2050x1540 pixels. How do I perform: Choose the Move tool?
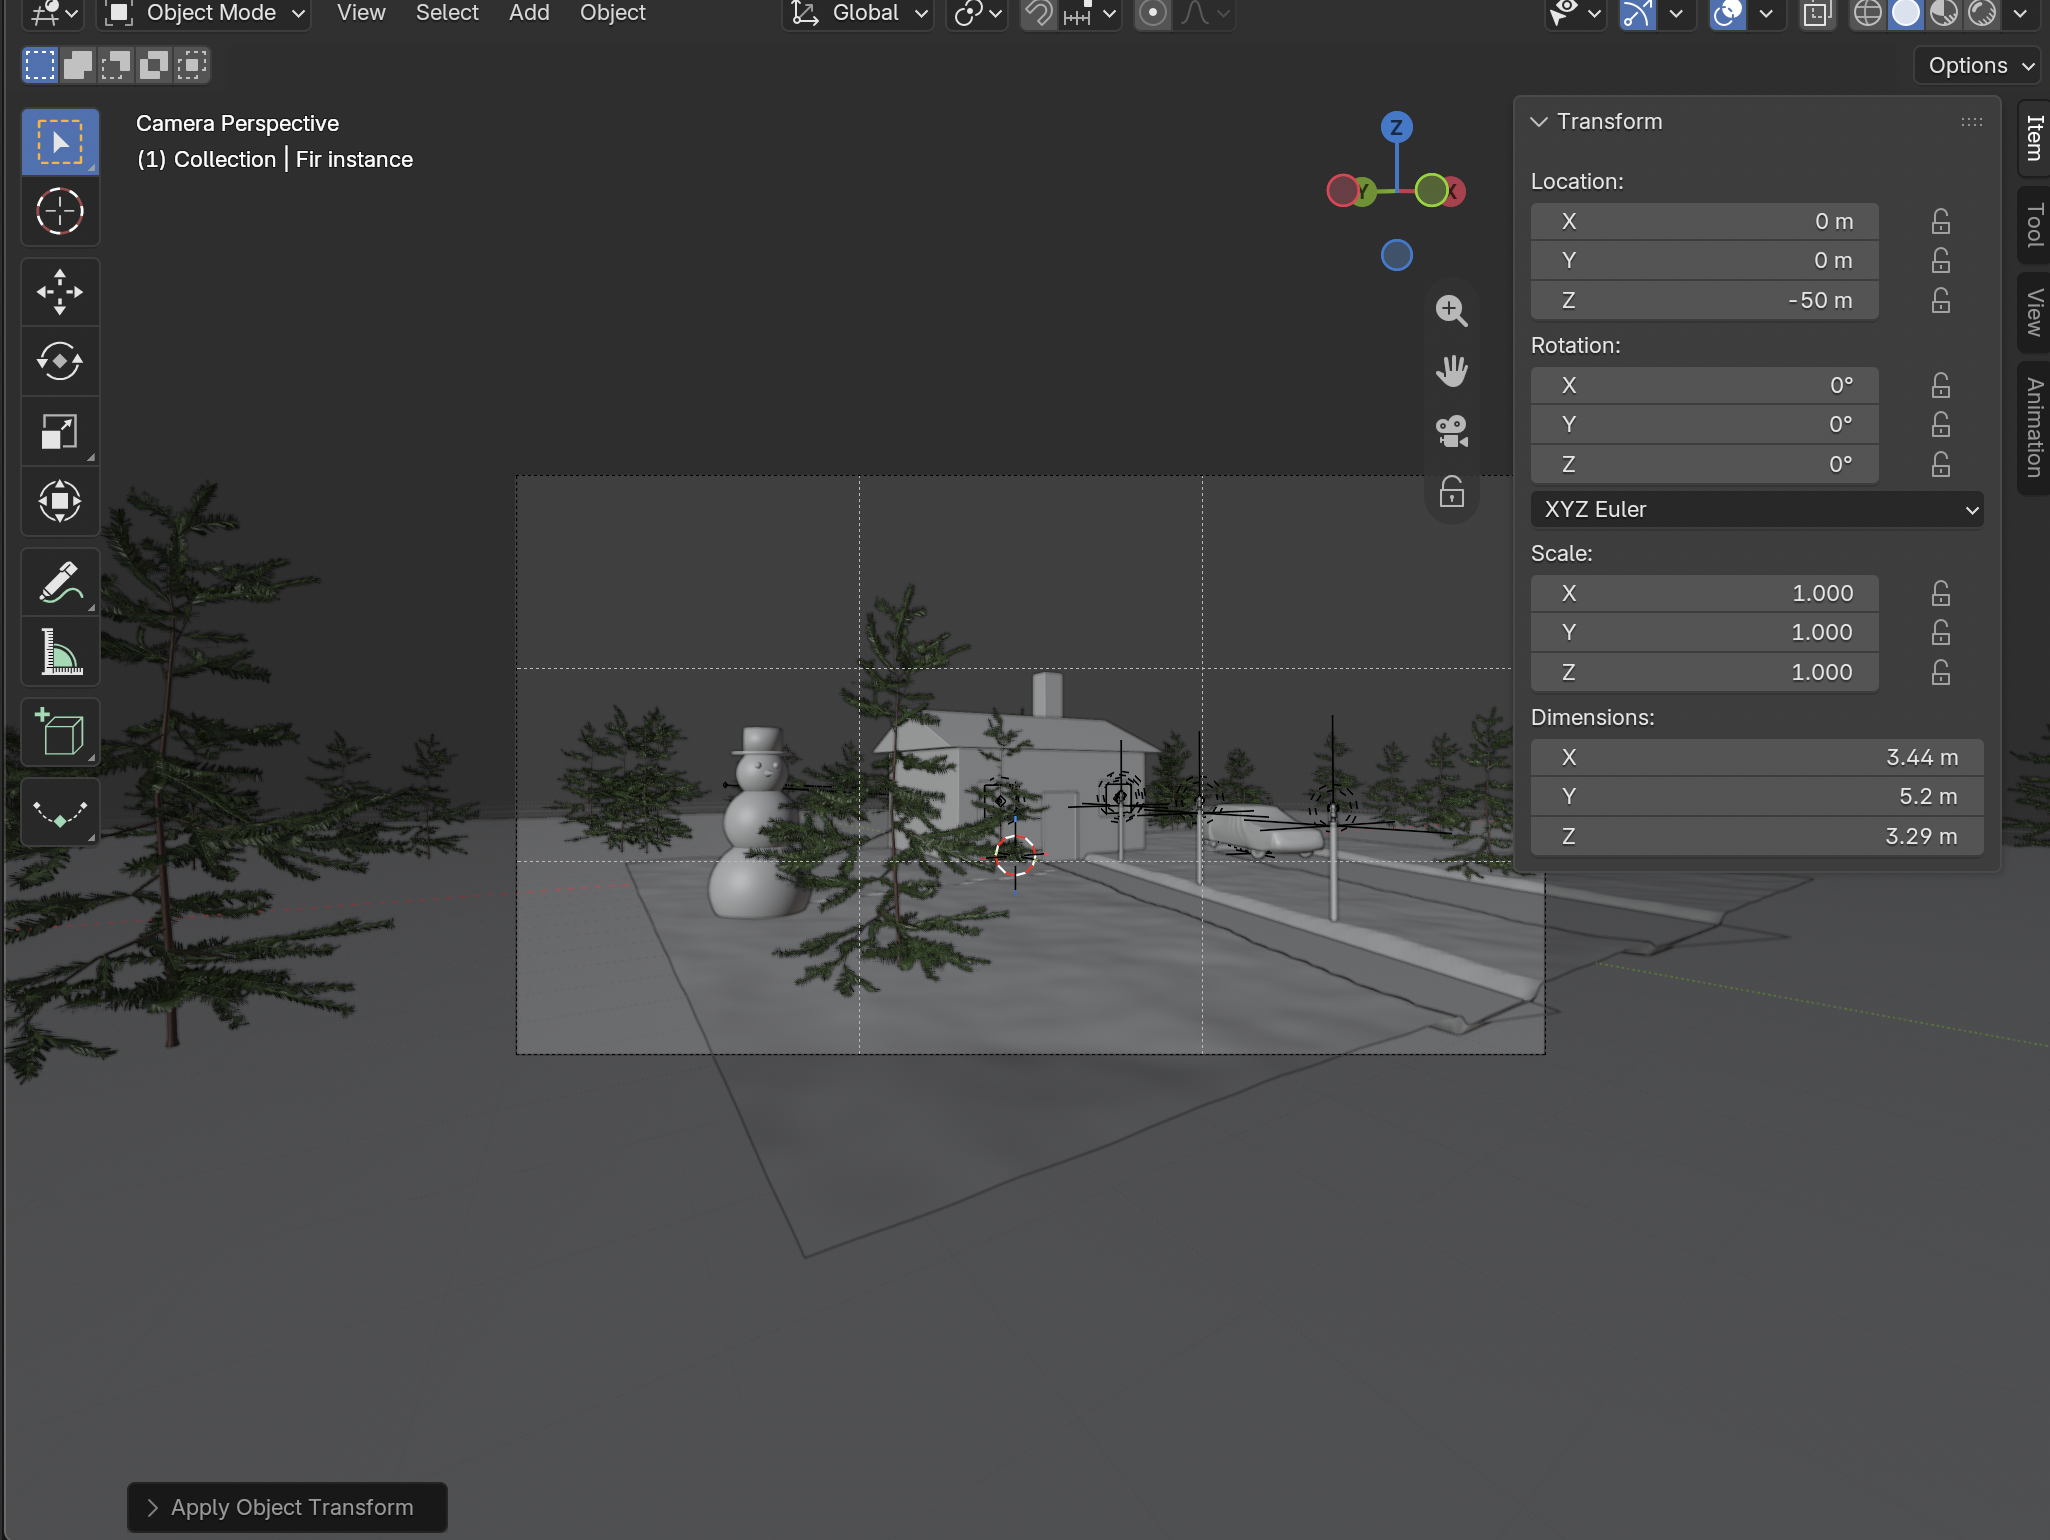pos(60,292)
